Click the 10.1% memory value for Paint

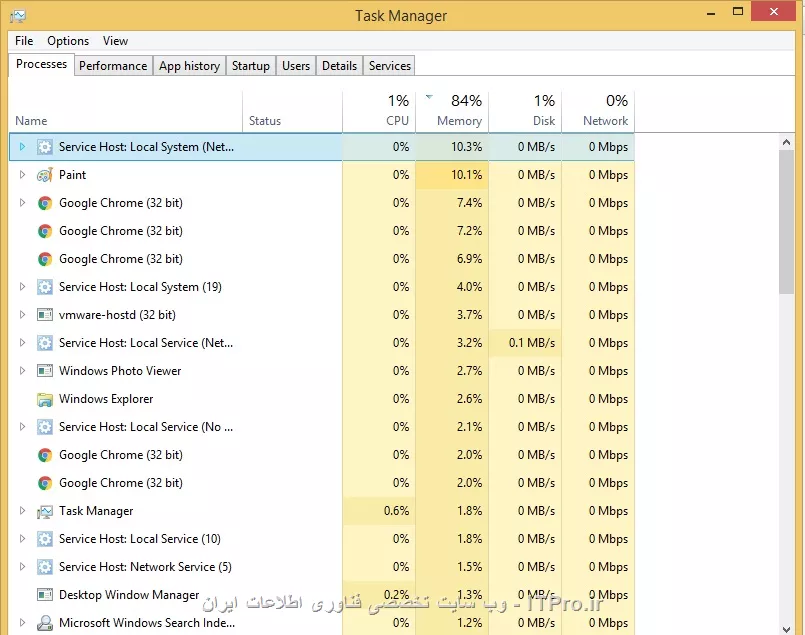coord(467,175)
